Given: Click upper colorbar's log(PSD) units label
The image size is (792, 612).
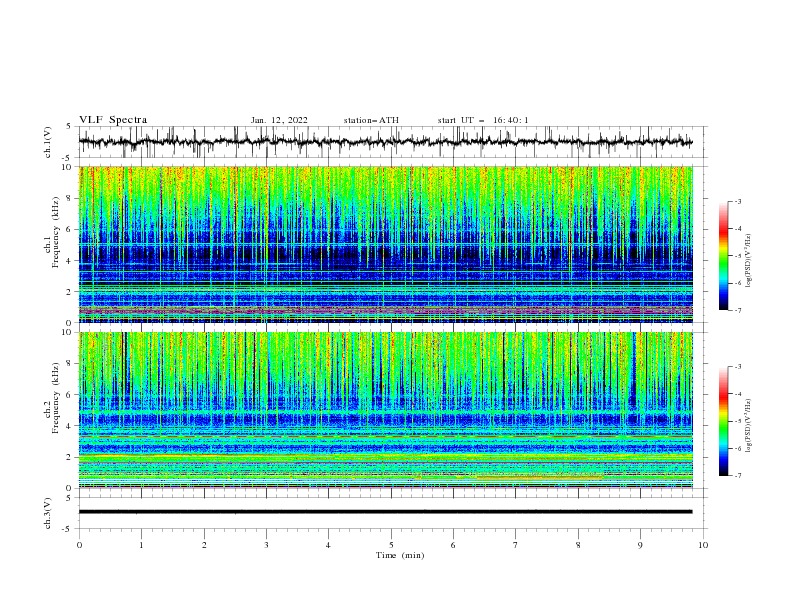Looking at the screenshot, I should (749, 261).
